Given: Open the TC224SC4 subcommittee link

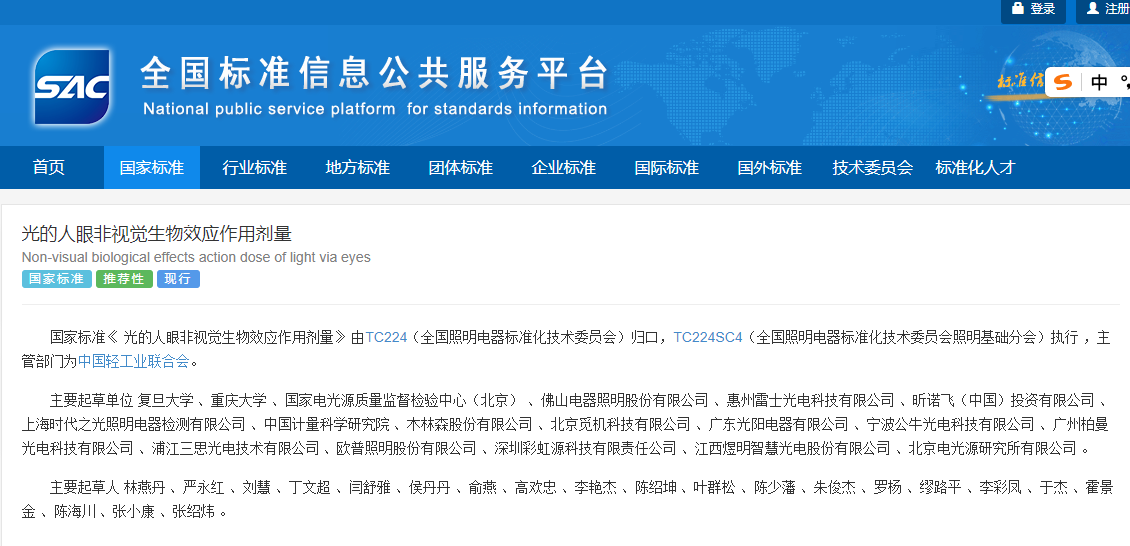Looking at the screenshot, I should pos(708,338).
